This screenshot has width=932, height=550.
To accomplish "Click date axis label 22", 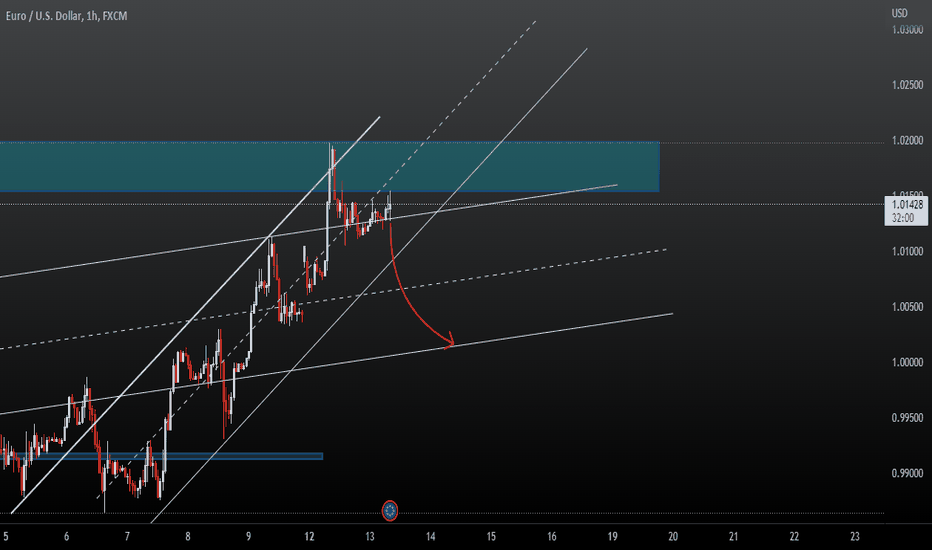I will 794,536.
